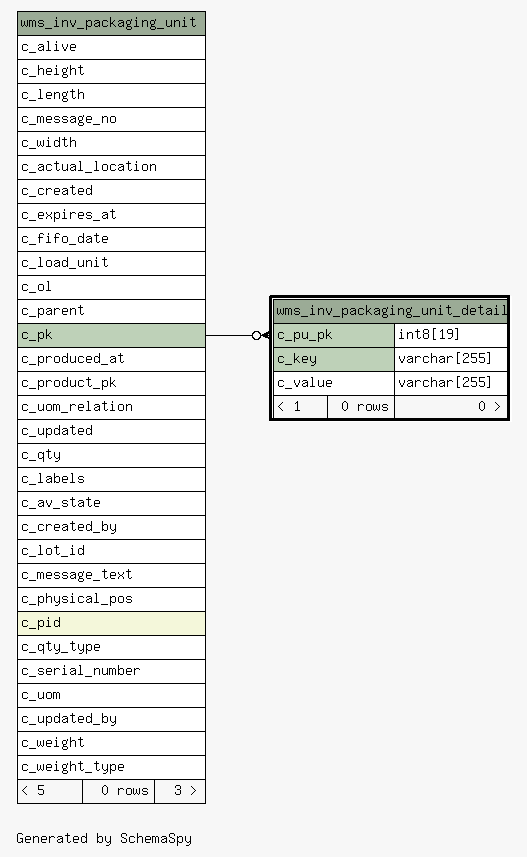
Task: Select the c_uom_relation column
Action: (112, 407)
